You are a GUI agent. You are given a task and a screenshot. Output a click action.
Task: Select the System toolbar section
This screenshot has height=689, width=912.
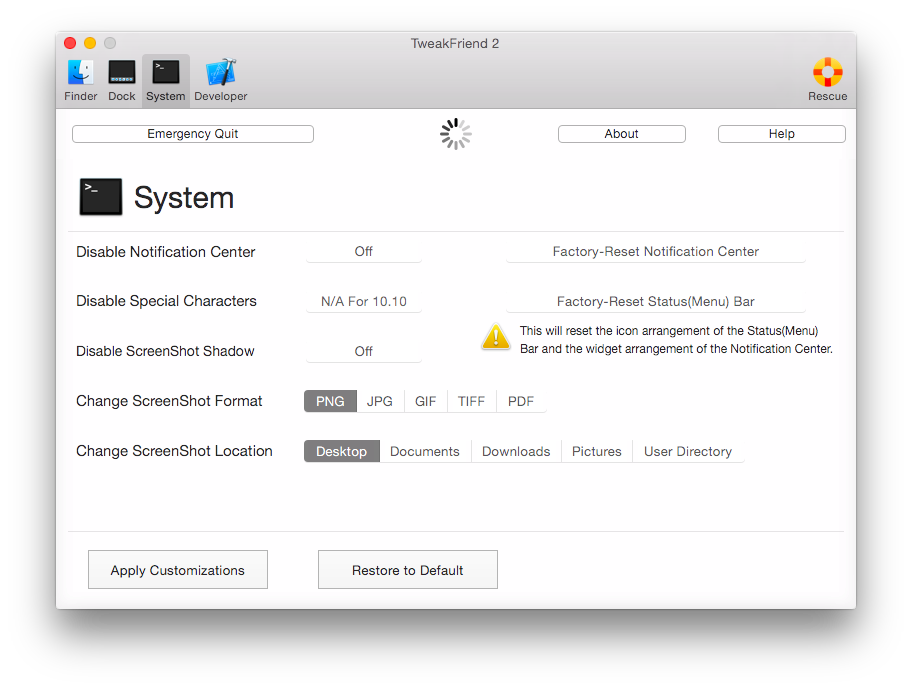[166, 81]
